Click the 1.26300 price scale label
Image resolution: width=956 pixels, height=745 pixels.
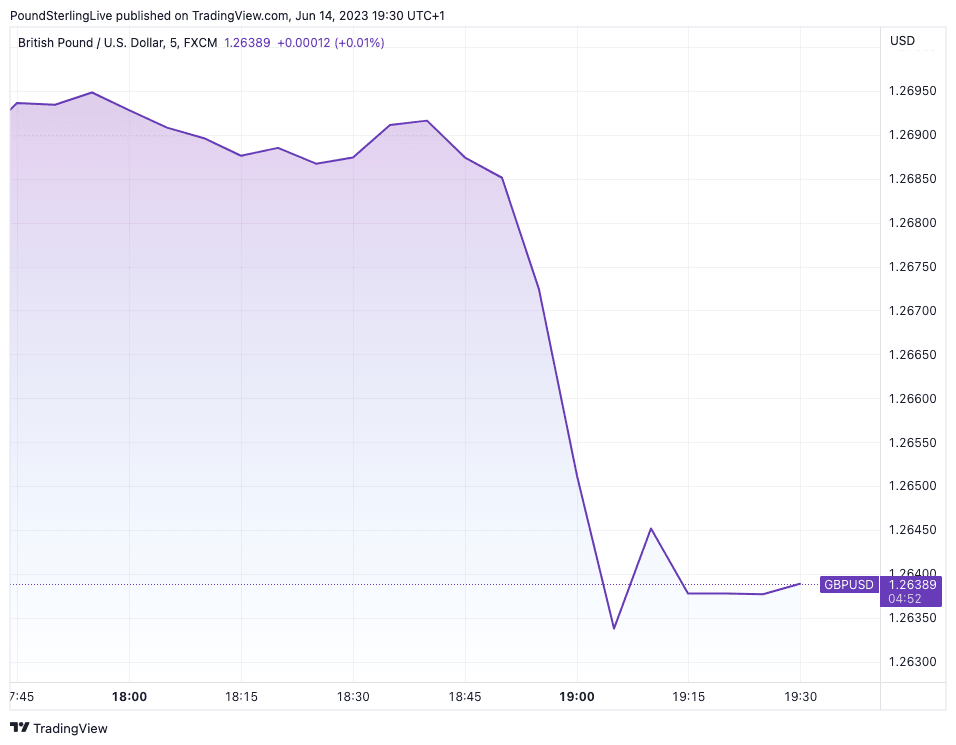coord(911,662)
